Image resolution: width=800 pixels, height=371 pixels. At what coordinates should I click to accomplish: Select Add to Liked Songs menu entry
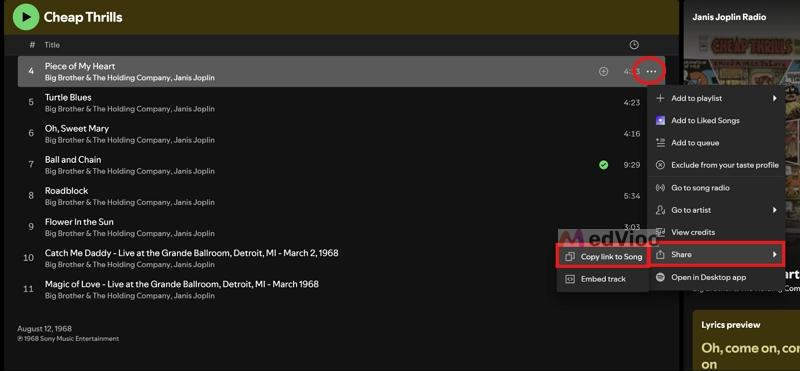click(716, 120)
